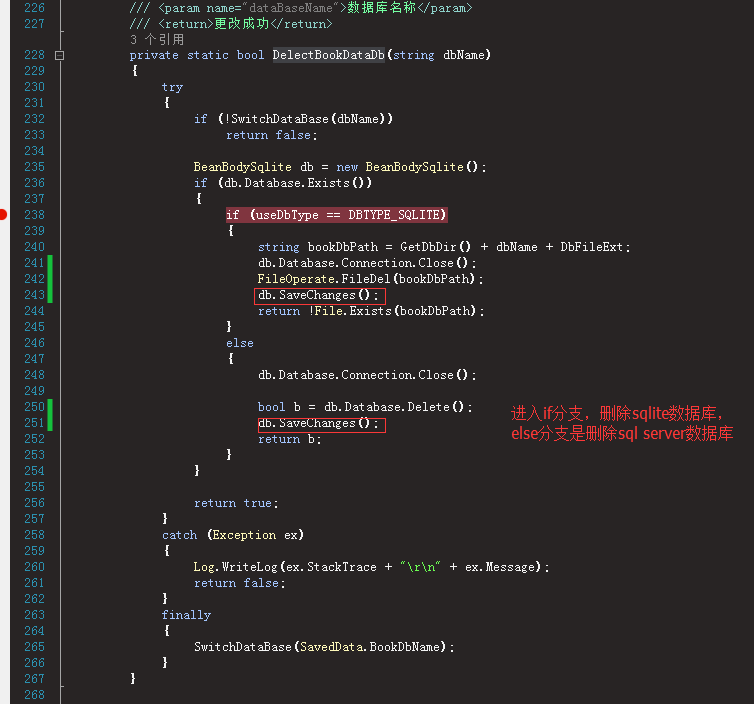The height and width of the screenshot is (704, 754).
Task: Click the BeanBodySqlite type after new
Action: point(415,167)
